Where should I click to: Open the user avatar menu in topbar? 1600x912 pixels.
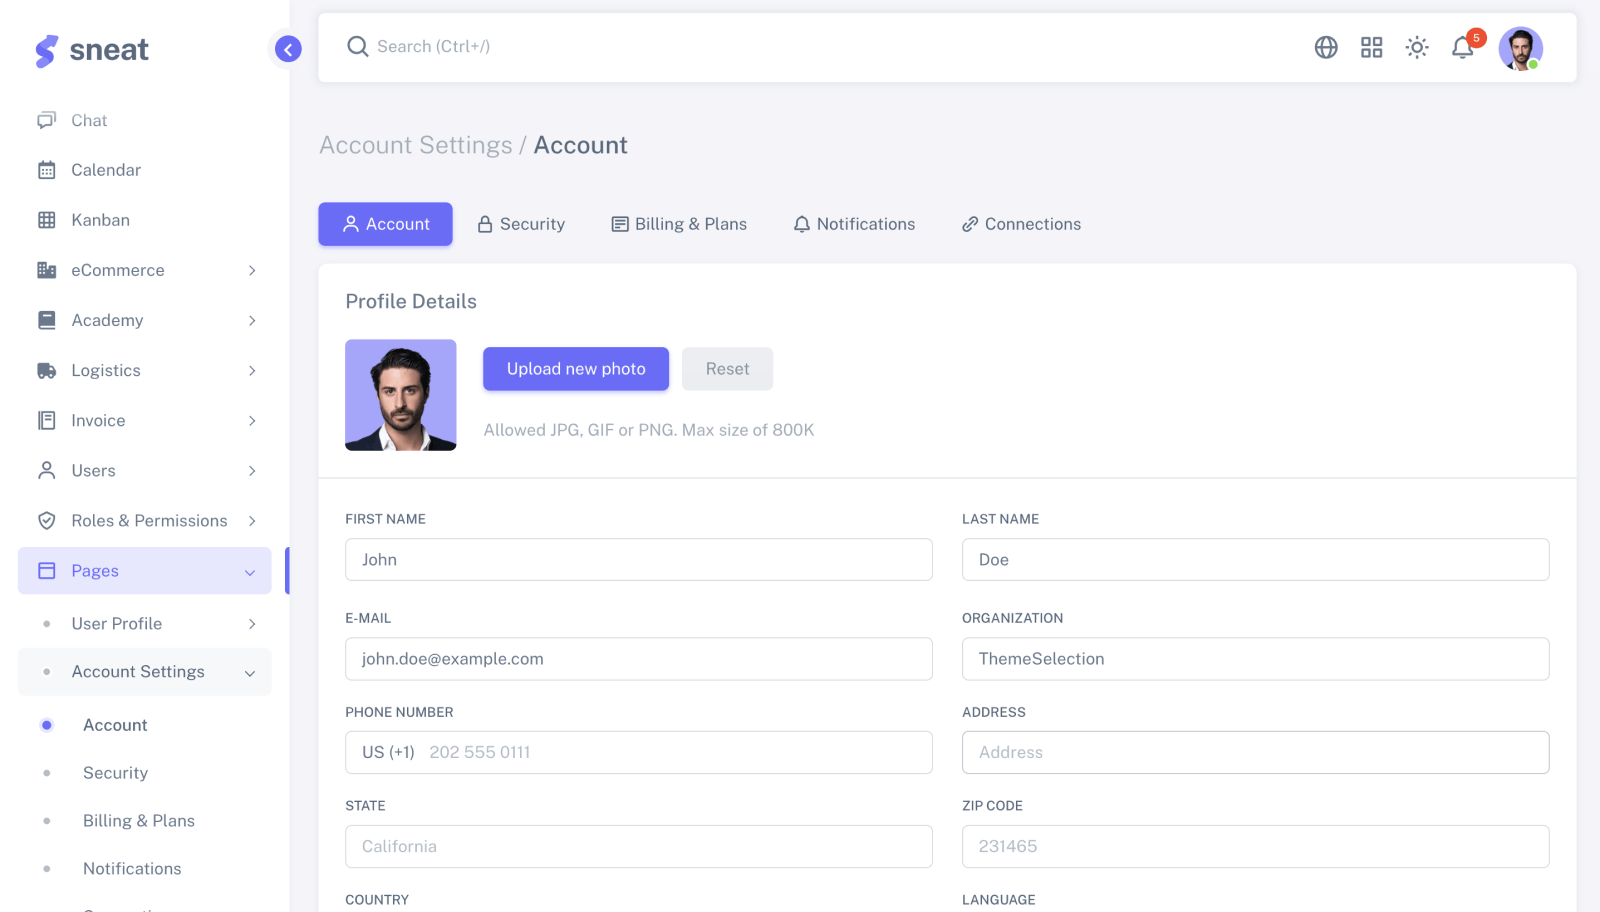click(1520, 47)
